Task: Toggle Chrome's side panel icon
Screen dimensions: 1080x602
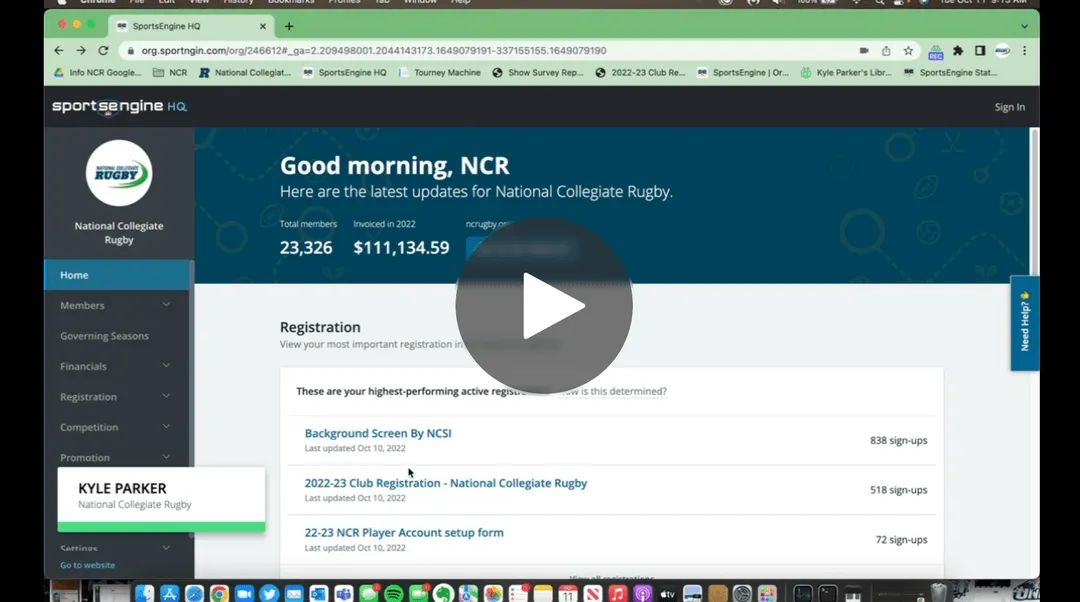Action: coord(980,50)
